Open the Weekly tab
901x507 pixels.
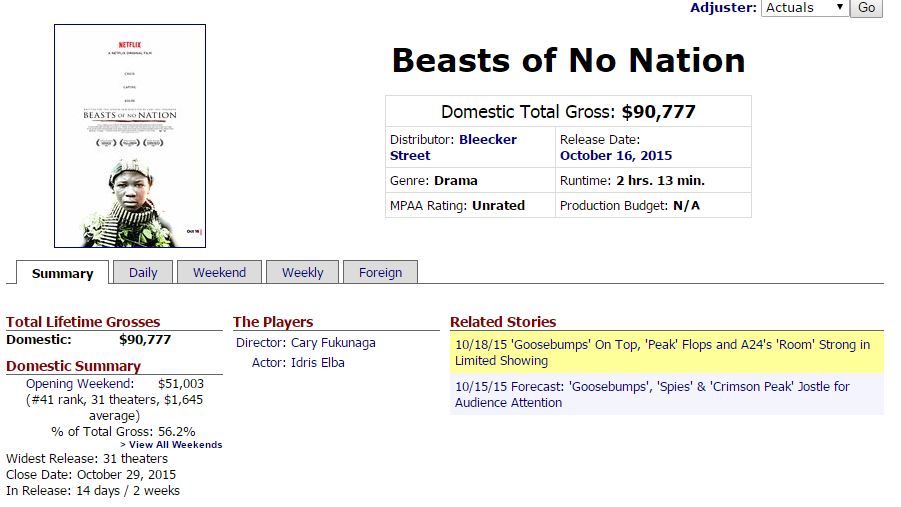[302, 272]
